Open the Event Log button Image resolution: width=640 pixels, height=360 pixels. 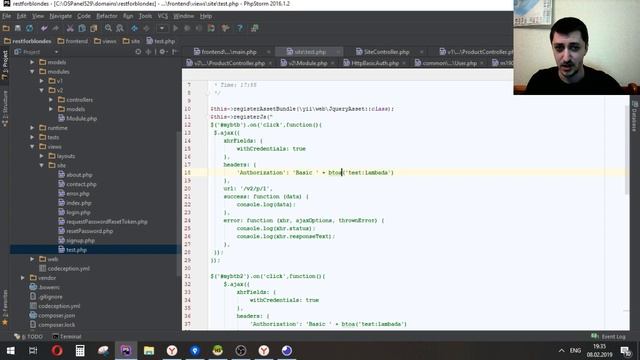[608, 336]
